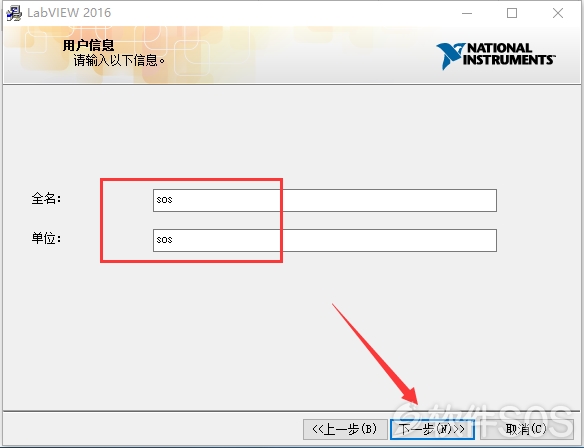Close the LabVIEW 2016 installer window
The height and width of the screenshot is (448, 584).
tap(558, 13)
